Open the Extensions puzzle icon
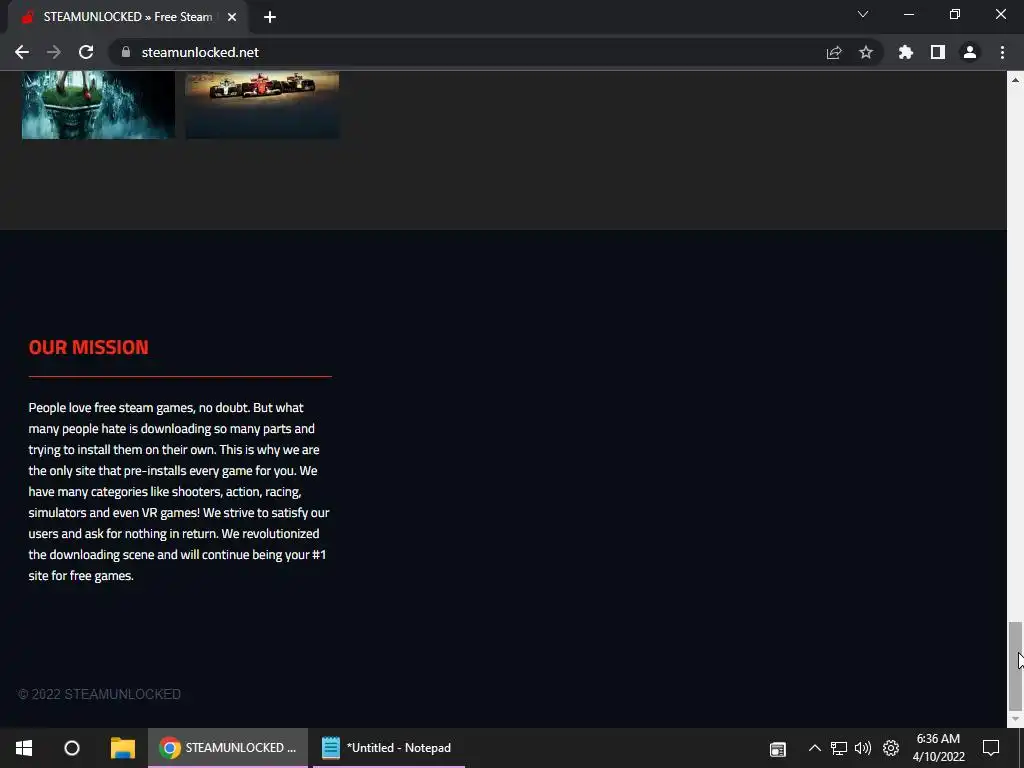The width and height of the screenshot is (1024, 768). [906, 52]
